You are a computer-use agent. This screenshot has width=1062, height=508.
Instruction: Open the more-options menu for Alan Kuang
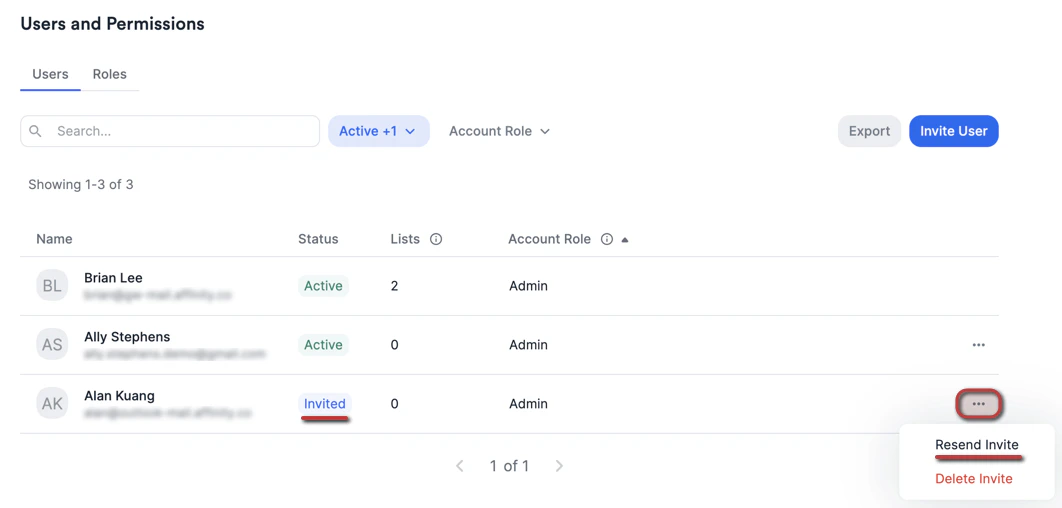click(979, 404)
